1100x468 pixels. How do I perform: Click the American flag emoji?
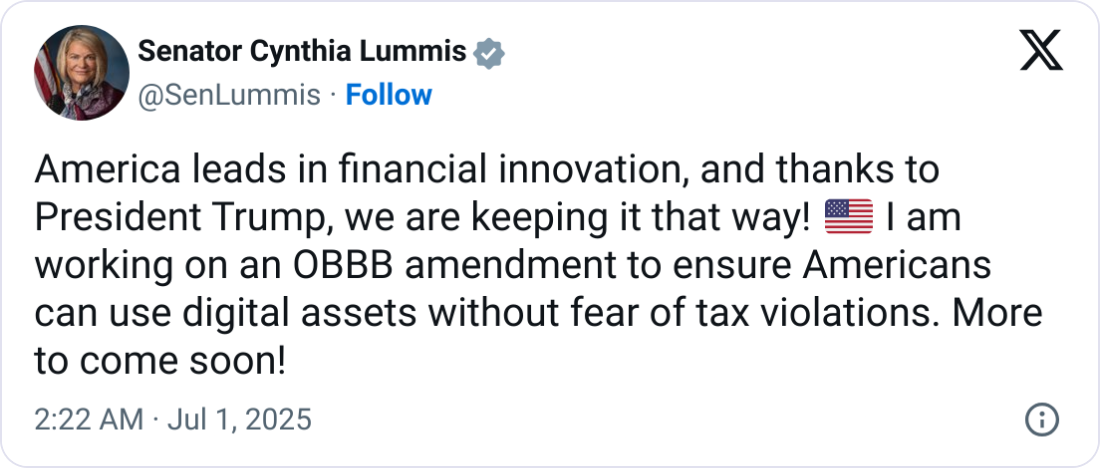(849, 217)
